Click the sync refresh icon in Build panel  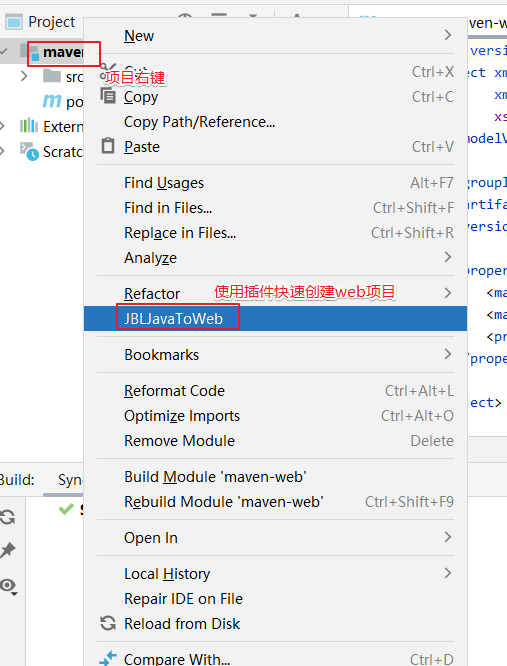(7, 517)
